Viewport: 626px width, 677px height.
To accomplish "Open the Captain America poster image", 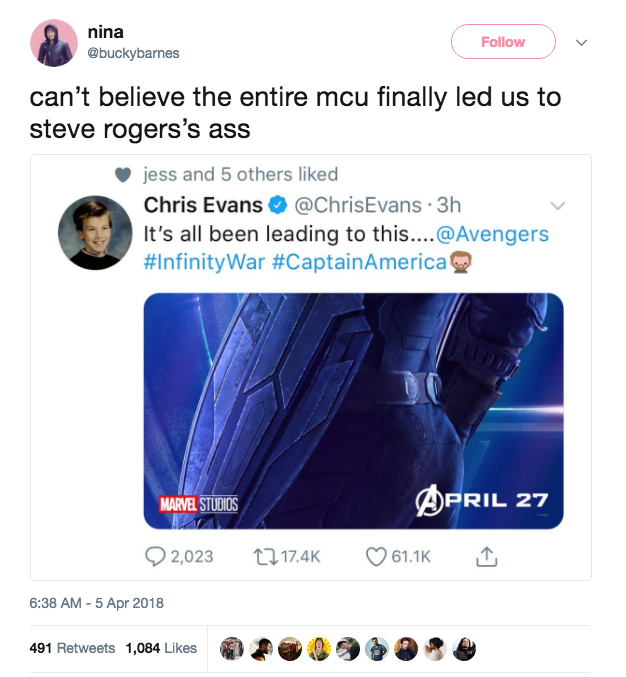I will pos(353,411).
